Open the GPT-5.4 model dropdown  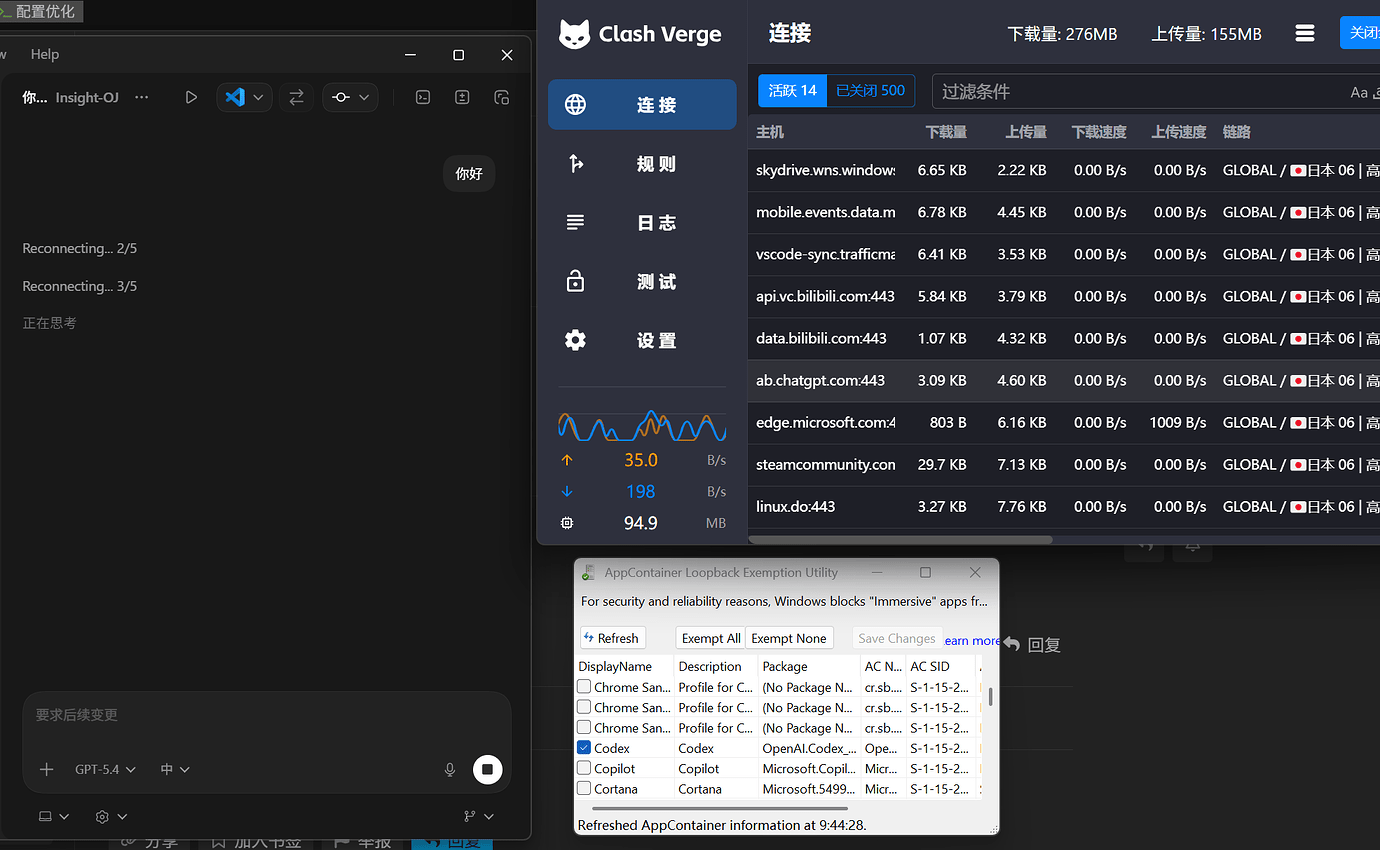pos(105,769)
